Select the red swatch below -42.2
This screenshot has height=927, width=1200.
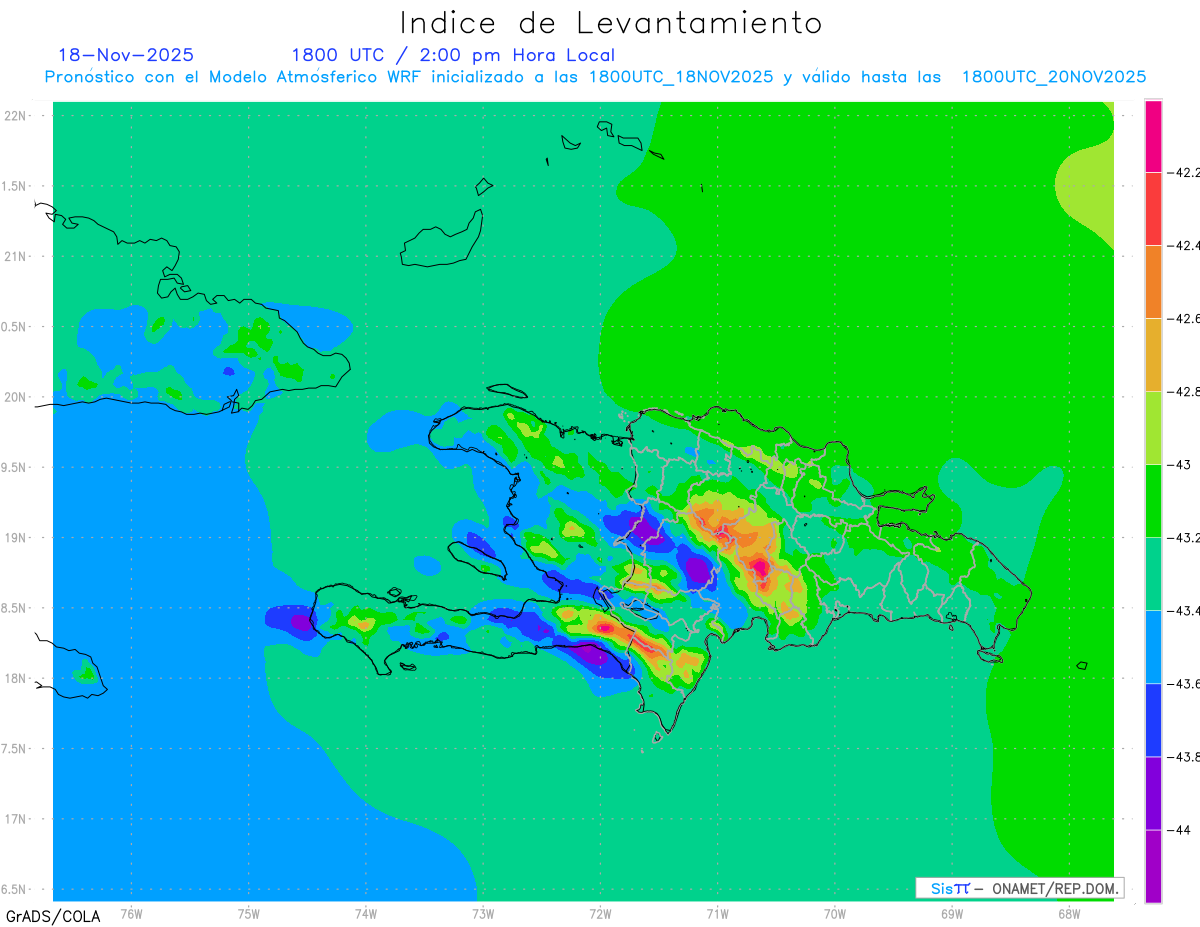(x=1153, y=208)
